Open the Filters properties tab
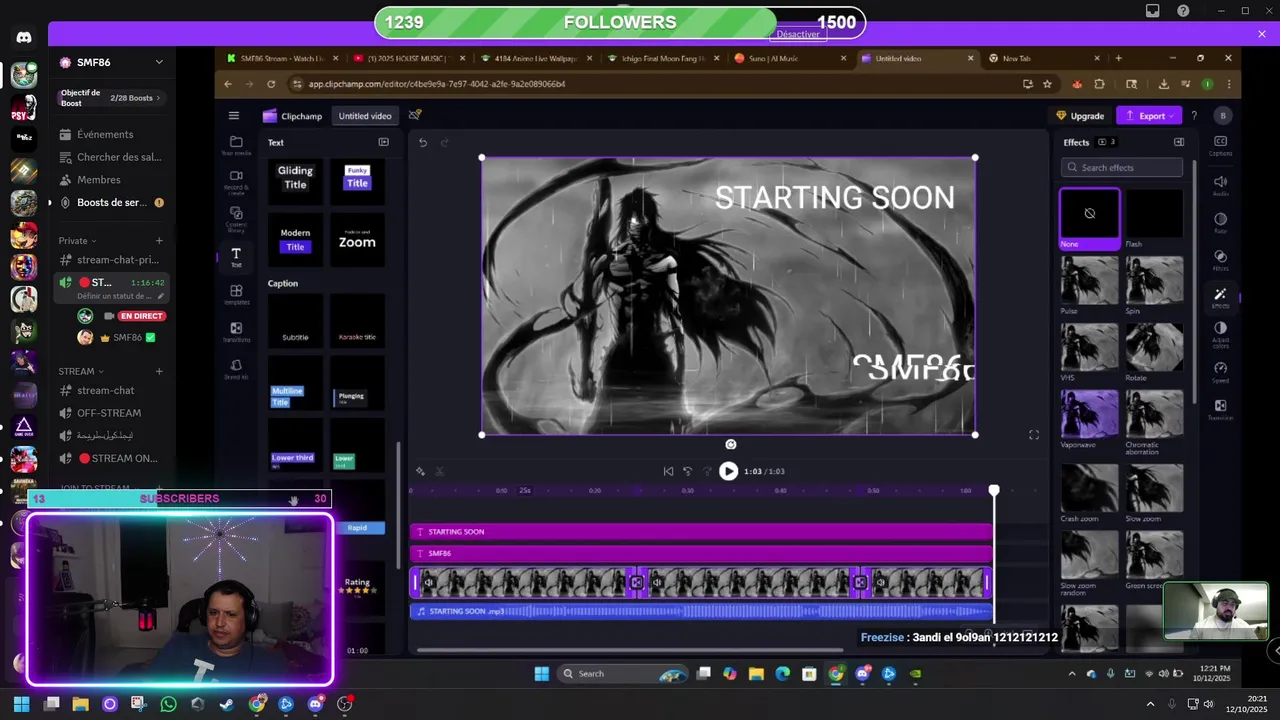The width and height of the screenshot is (1280, 720). pyautogui.click(x=1220, y=260)
